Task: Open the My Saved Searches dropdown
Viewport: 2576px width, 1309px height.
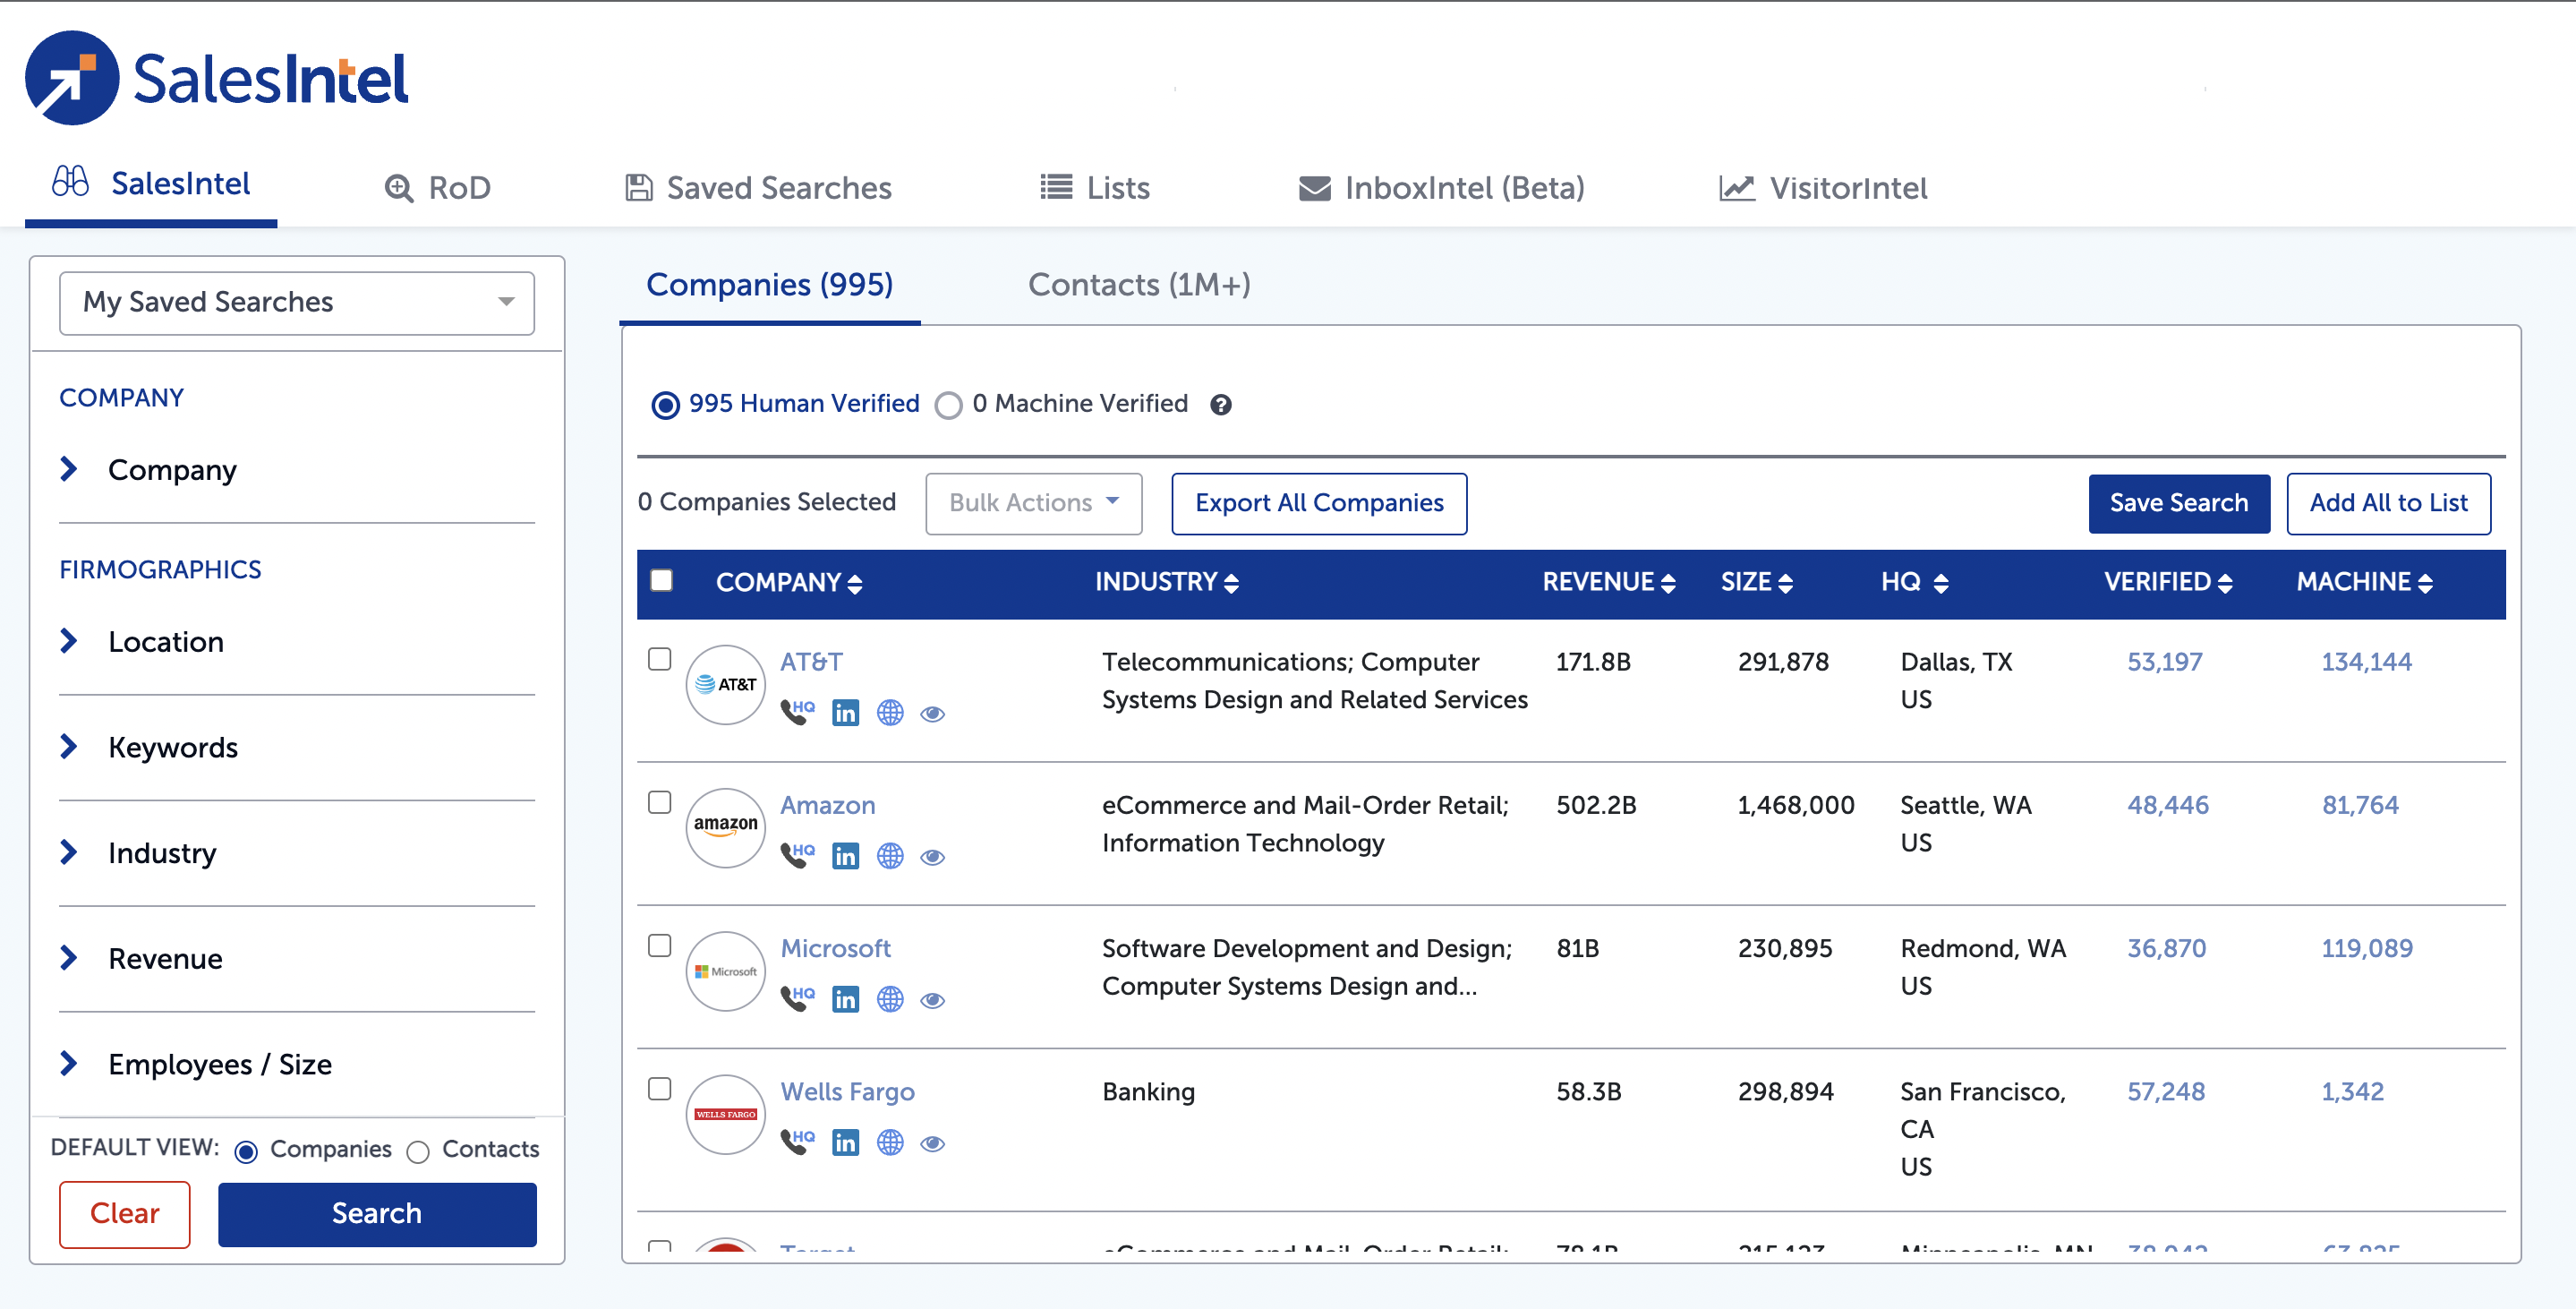Action: tap(297, 302)
